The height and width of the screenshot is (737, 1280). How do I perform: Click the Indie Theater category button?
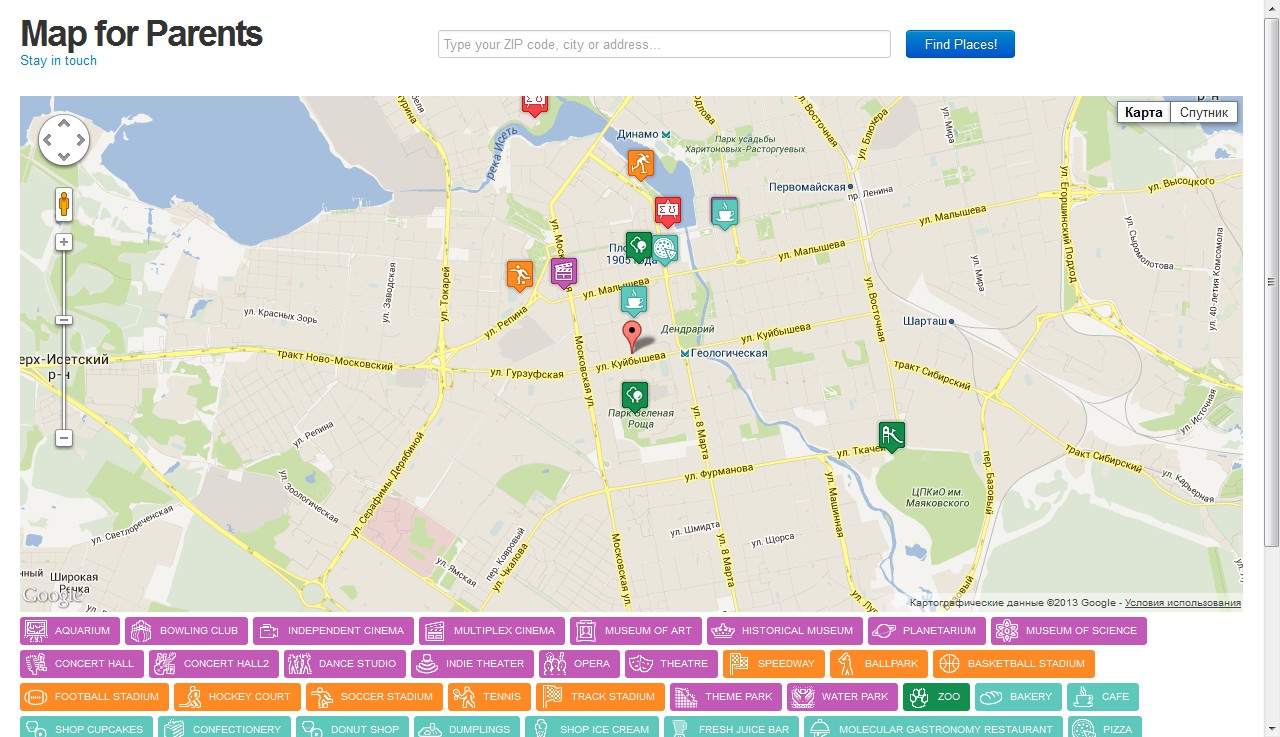(472, 664)
